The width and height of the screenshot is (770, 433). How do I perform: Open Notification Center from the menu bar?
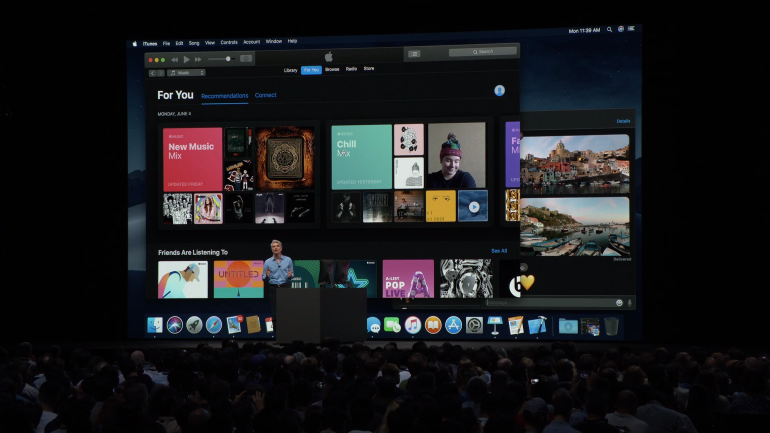632,28
